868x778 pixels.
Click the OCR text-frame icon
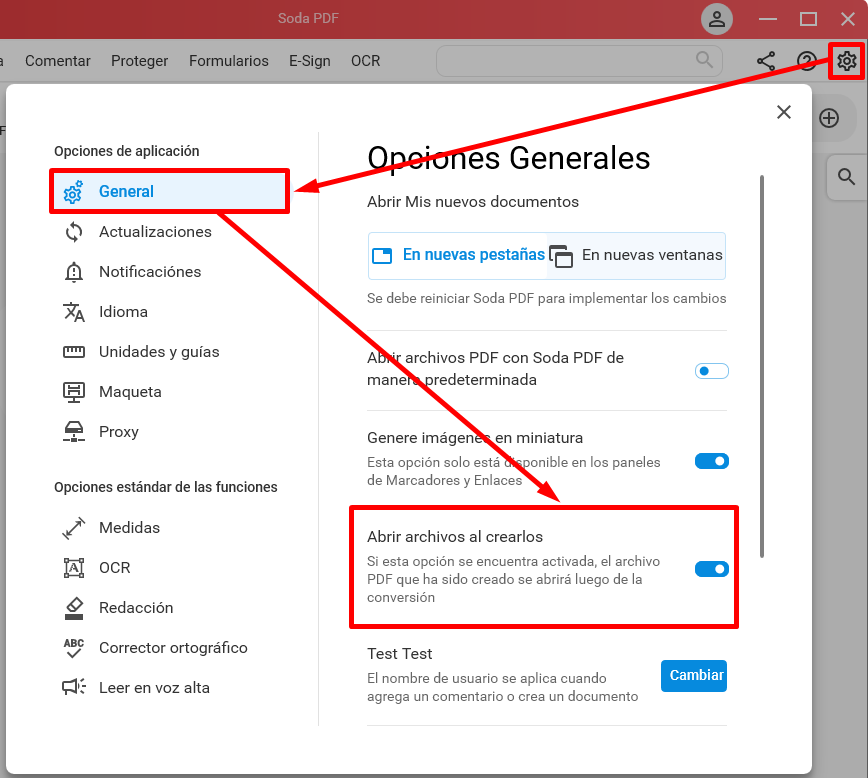pyautogui.click(x=74, y=568)
